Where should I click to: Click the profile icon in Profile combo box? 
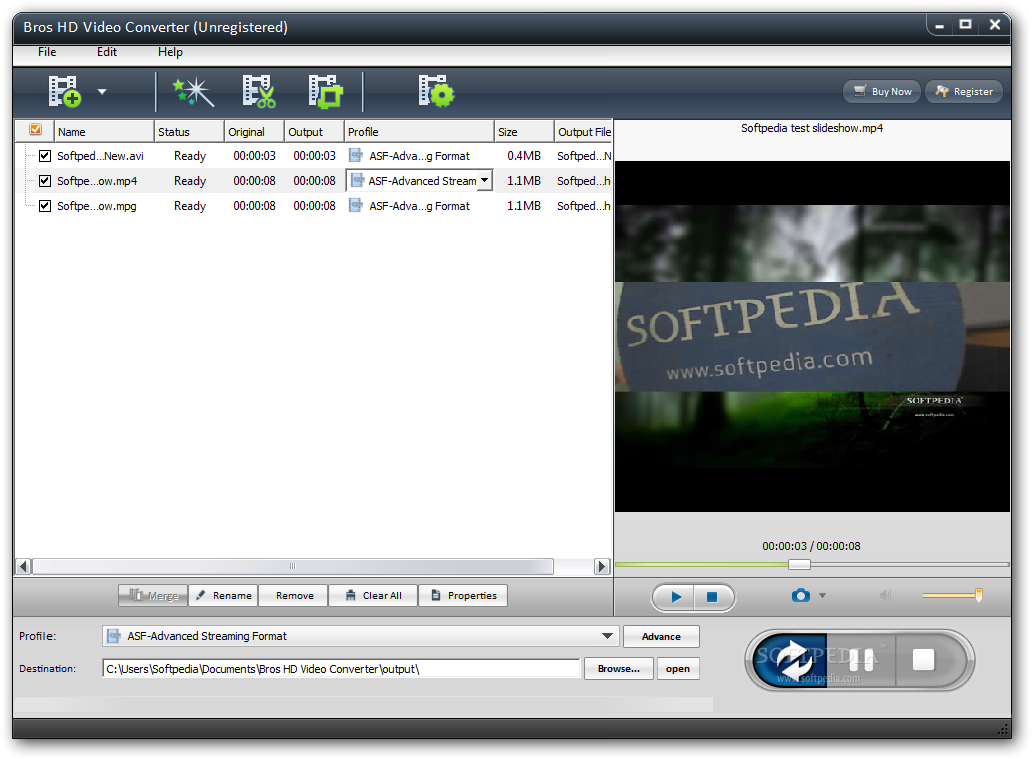(114, 636)
